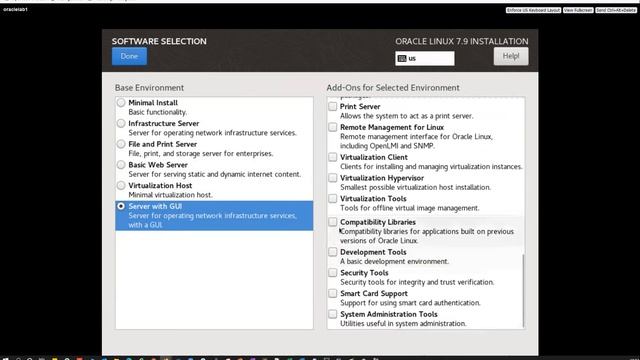Viewport: 640px width, 360px height.
Task: Select the Minimal Install radio button
Action: [121, 102]
